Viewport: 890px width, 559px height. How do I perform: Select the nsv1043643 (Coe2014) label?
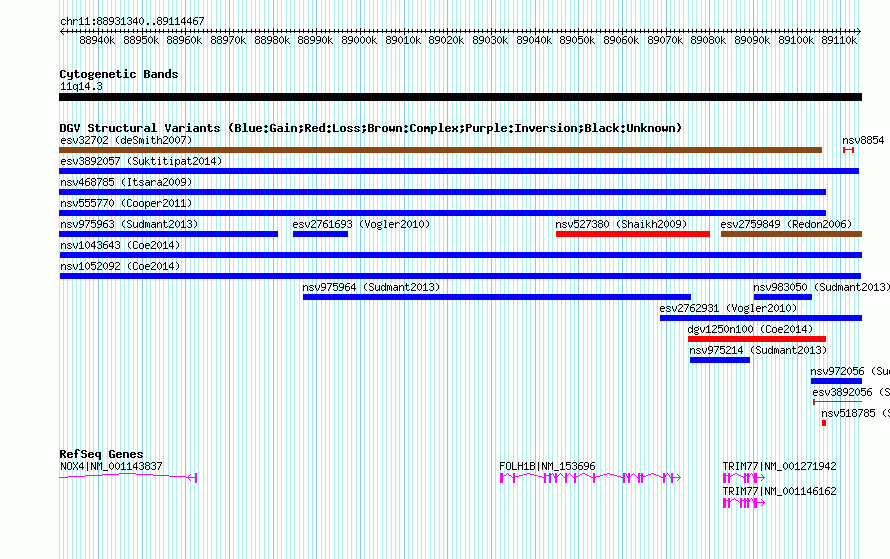[x=120, y=245]
